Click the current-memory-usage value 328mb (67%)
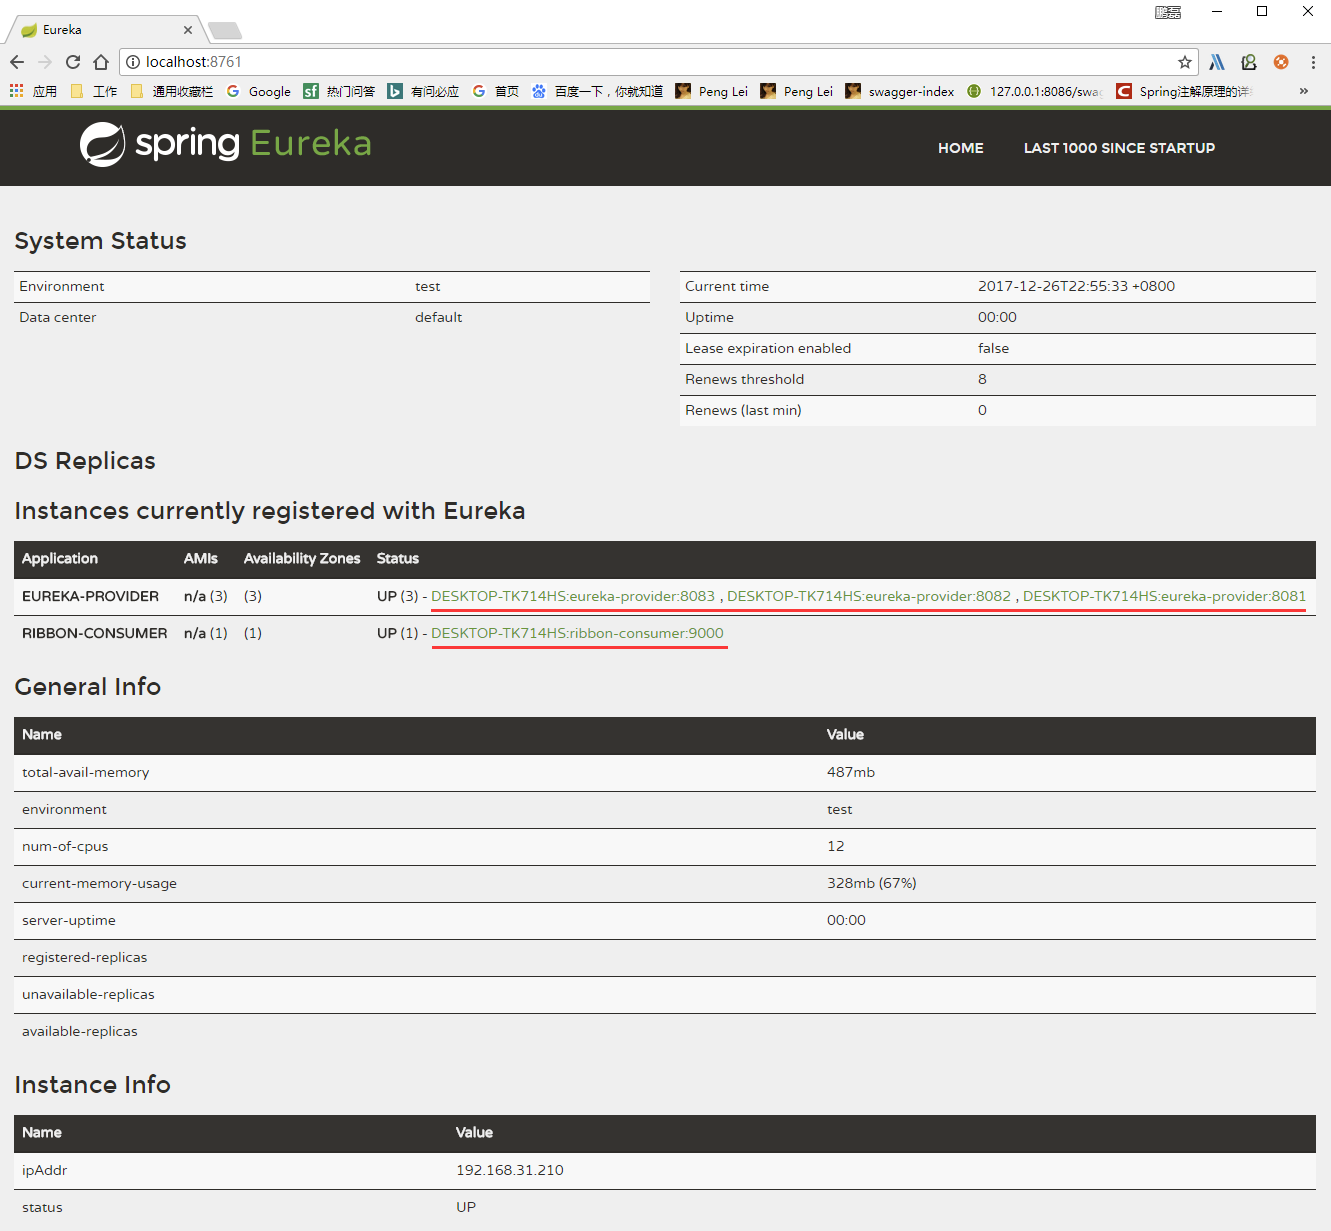Viewport: 1331px width, 1231px height. [x=872, y=883]
